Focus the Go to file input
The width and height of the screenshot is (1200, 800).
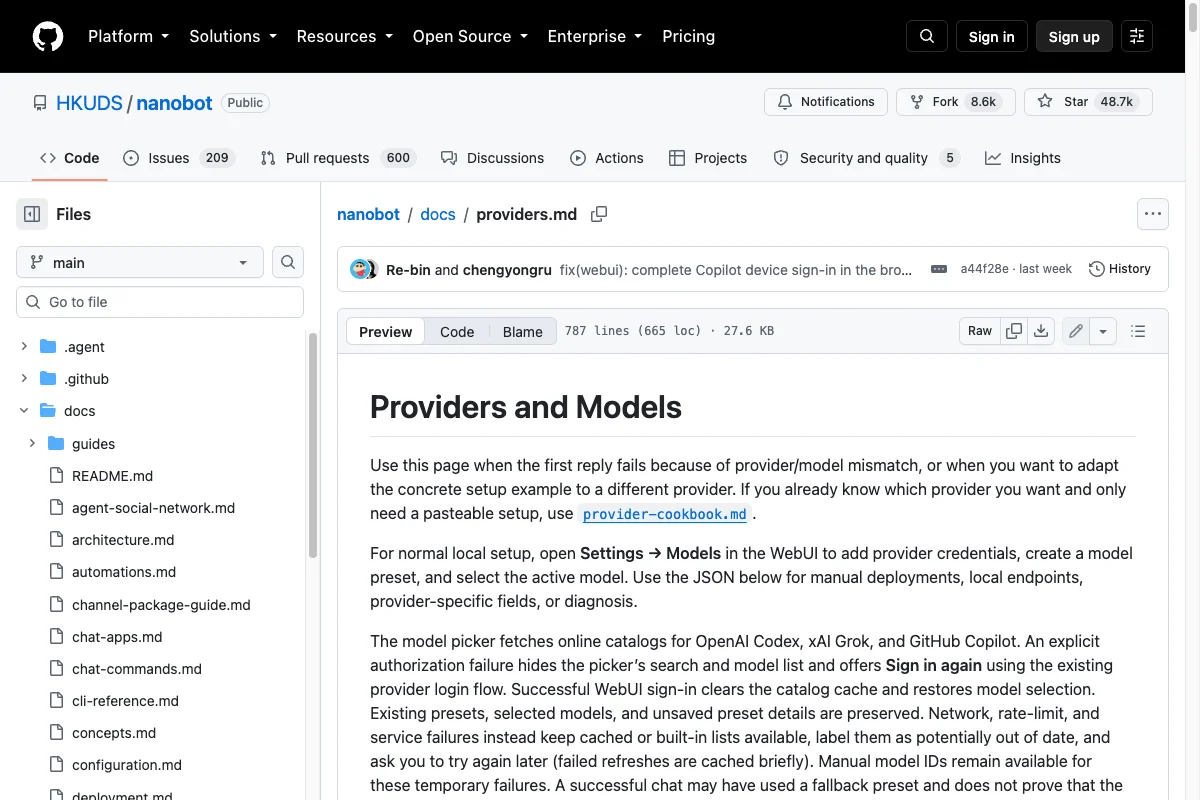tap(160, 302)
